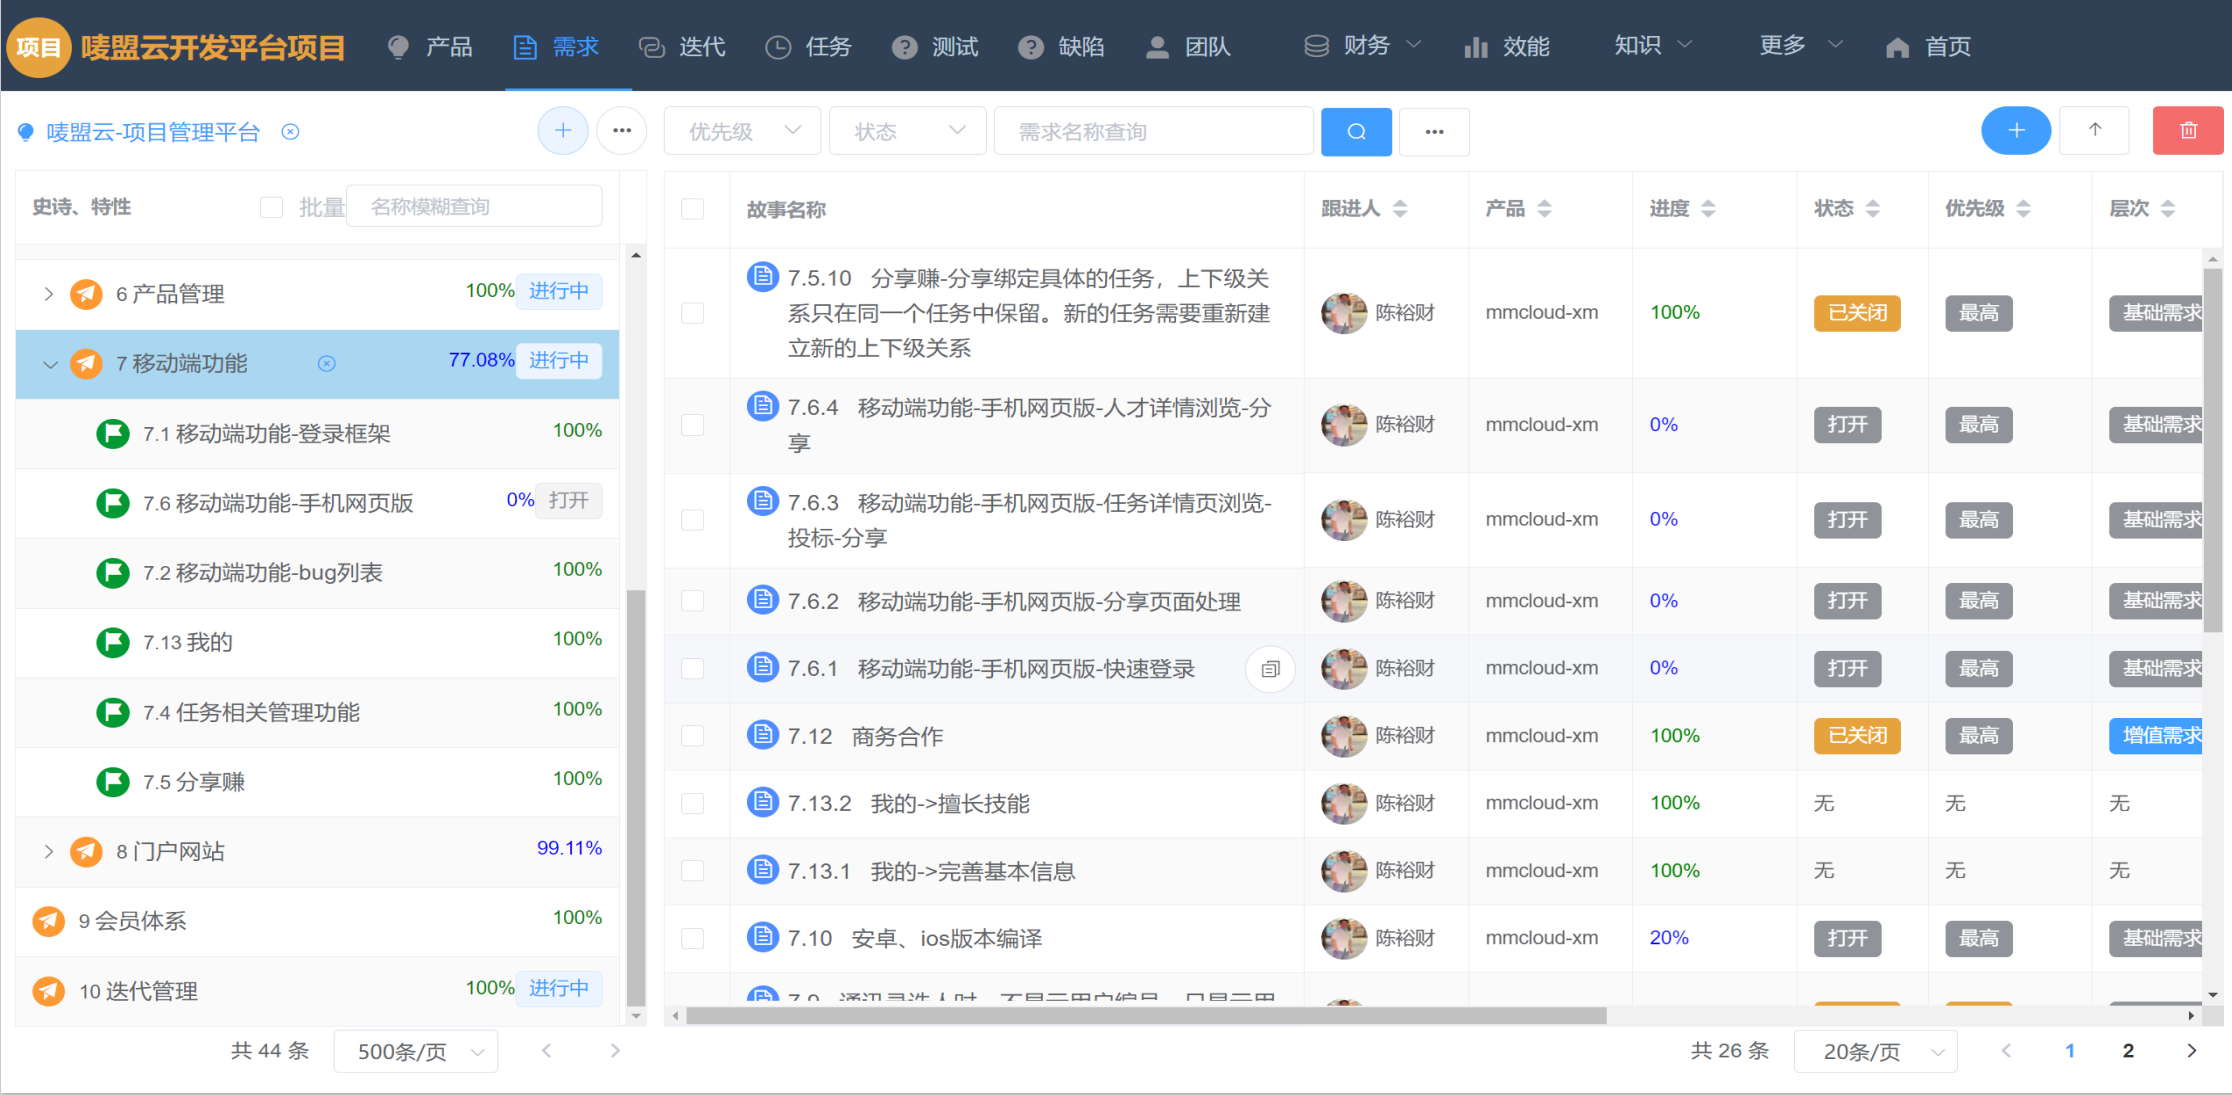
Task: Open the 20条/页 page size dropdown
Action: click(x=1874, y=1051)
